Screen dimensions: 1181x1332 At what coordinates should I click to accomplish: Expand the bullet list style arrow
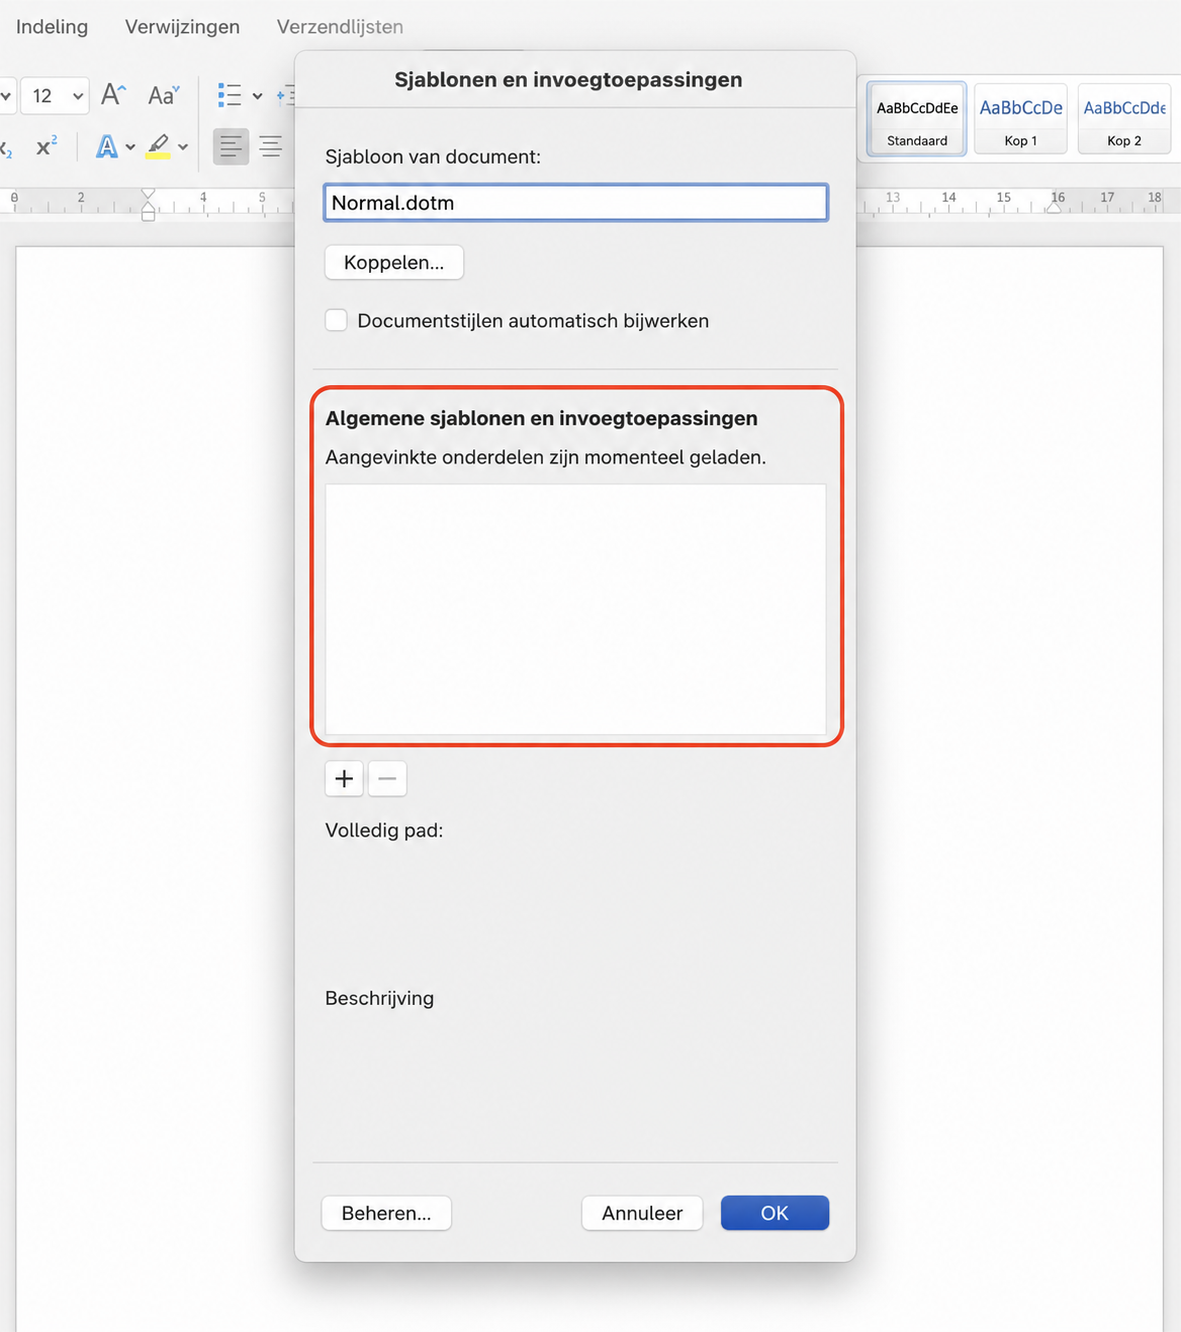tap(257, 96)
